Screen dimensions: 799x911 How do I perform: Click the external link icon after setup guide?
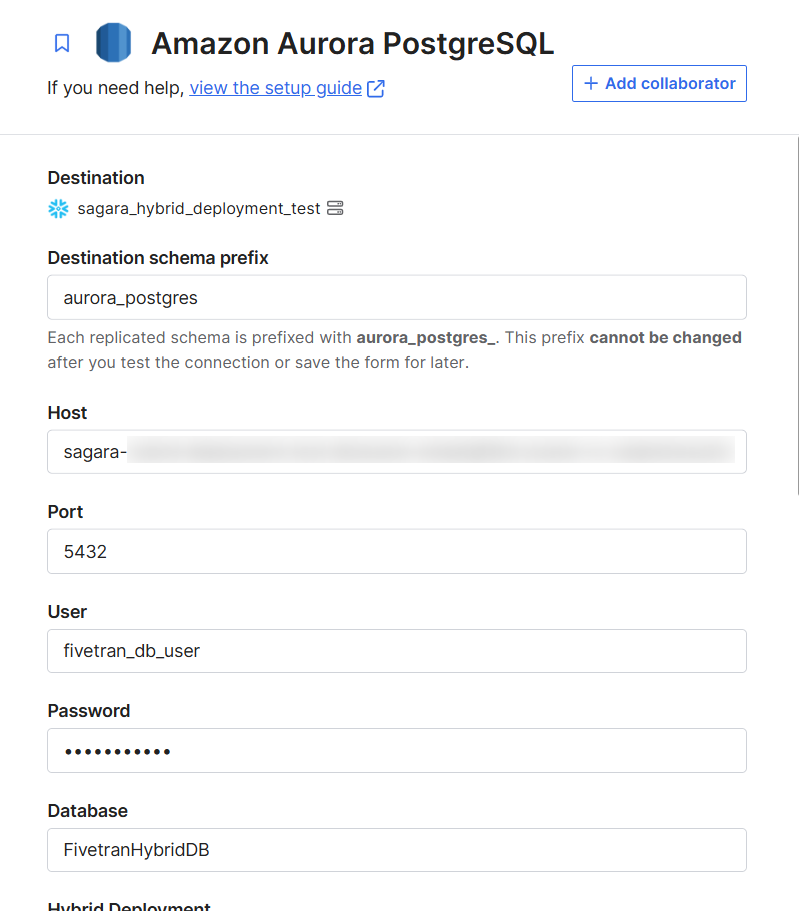click(376, 88)
